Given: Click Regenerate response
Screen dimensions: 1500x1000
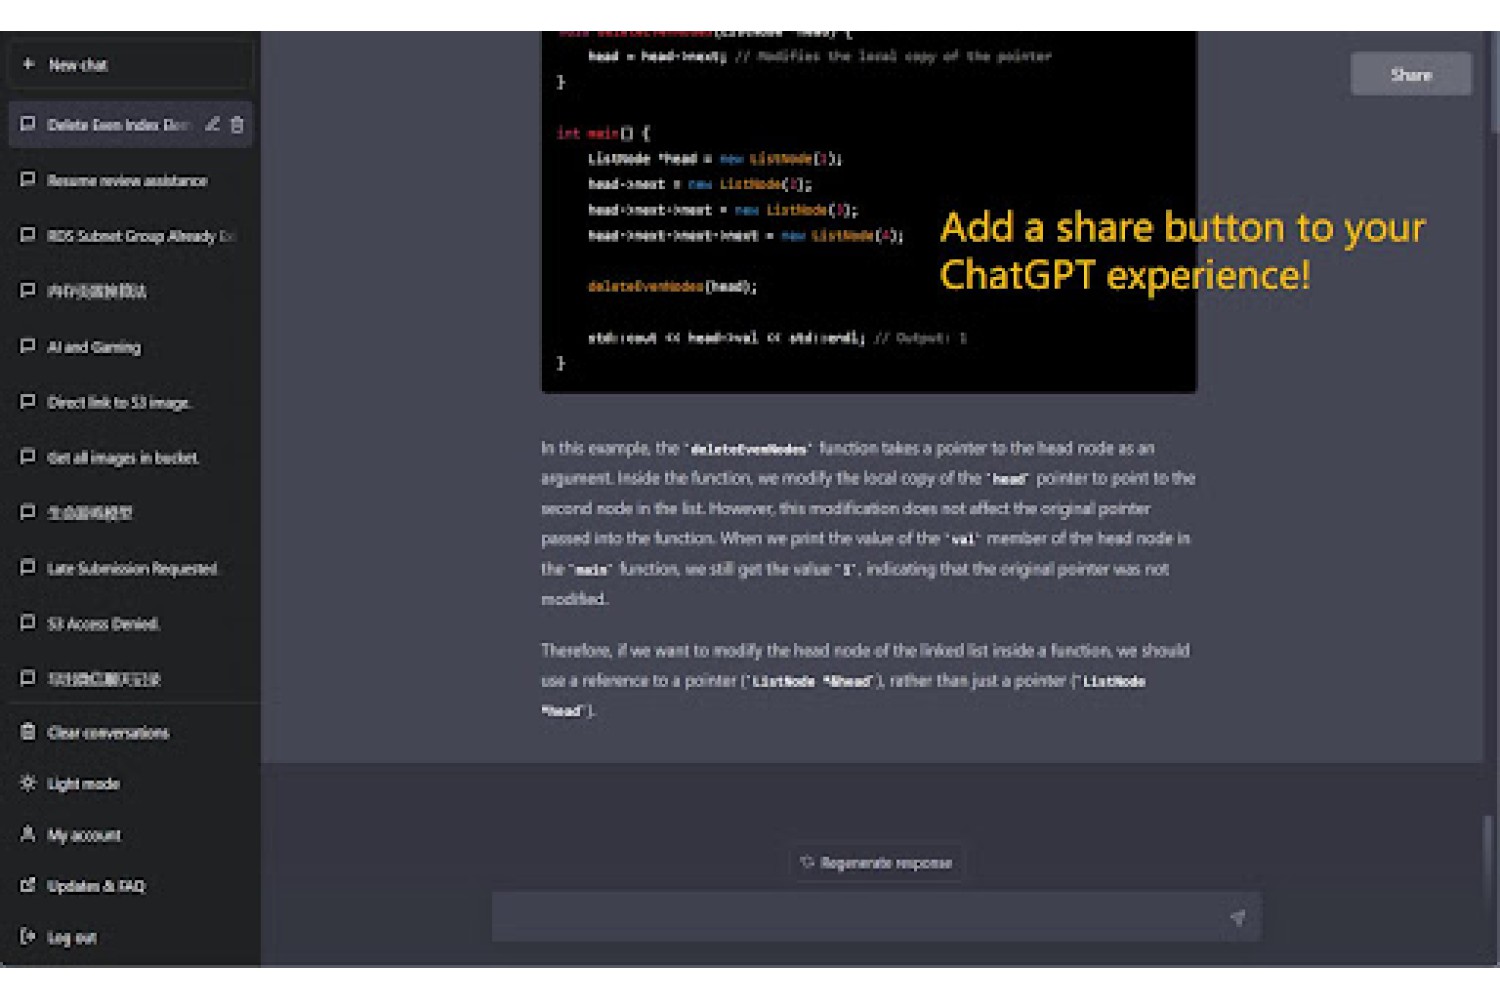Looking at the screenshot, I should 877,863.
